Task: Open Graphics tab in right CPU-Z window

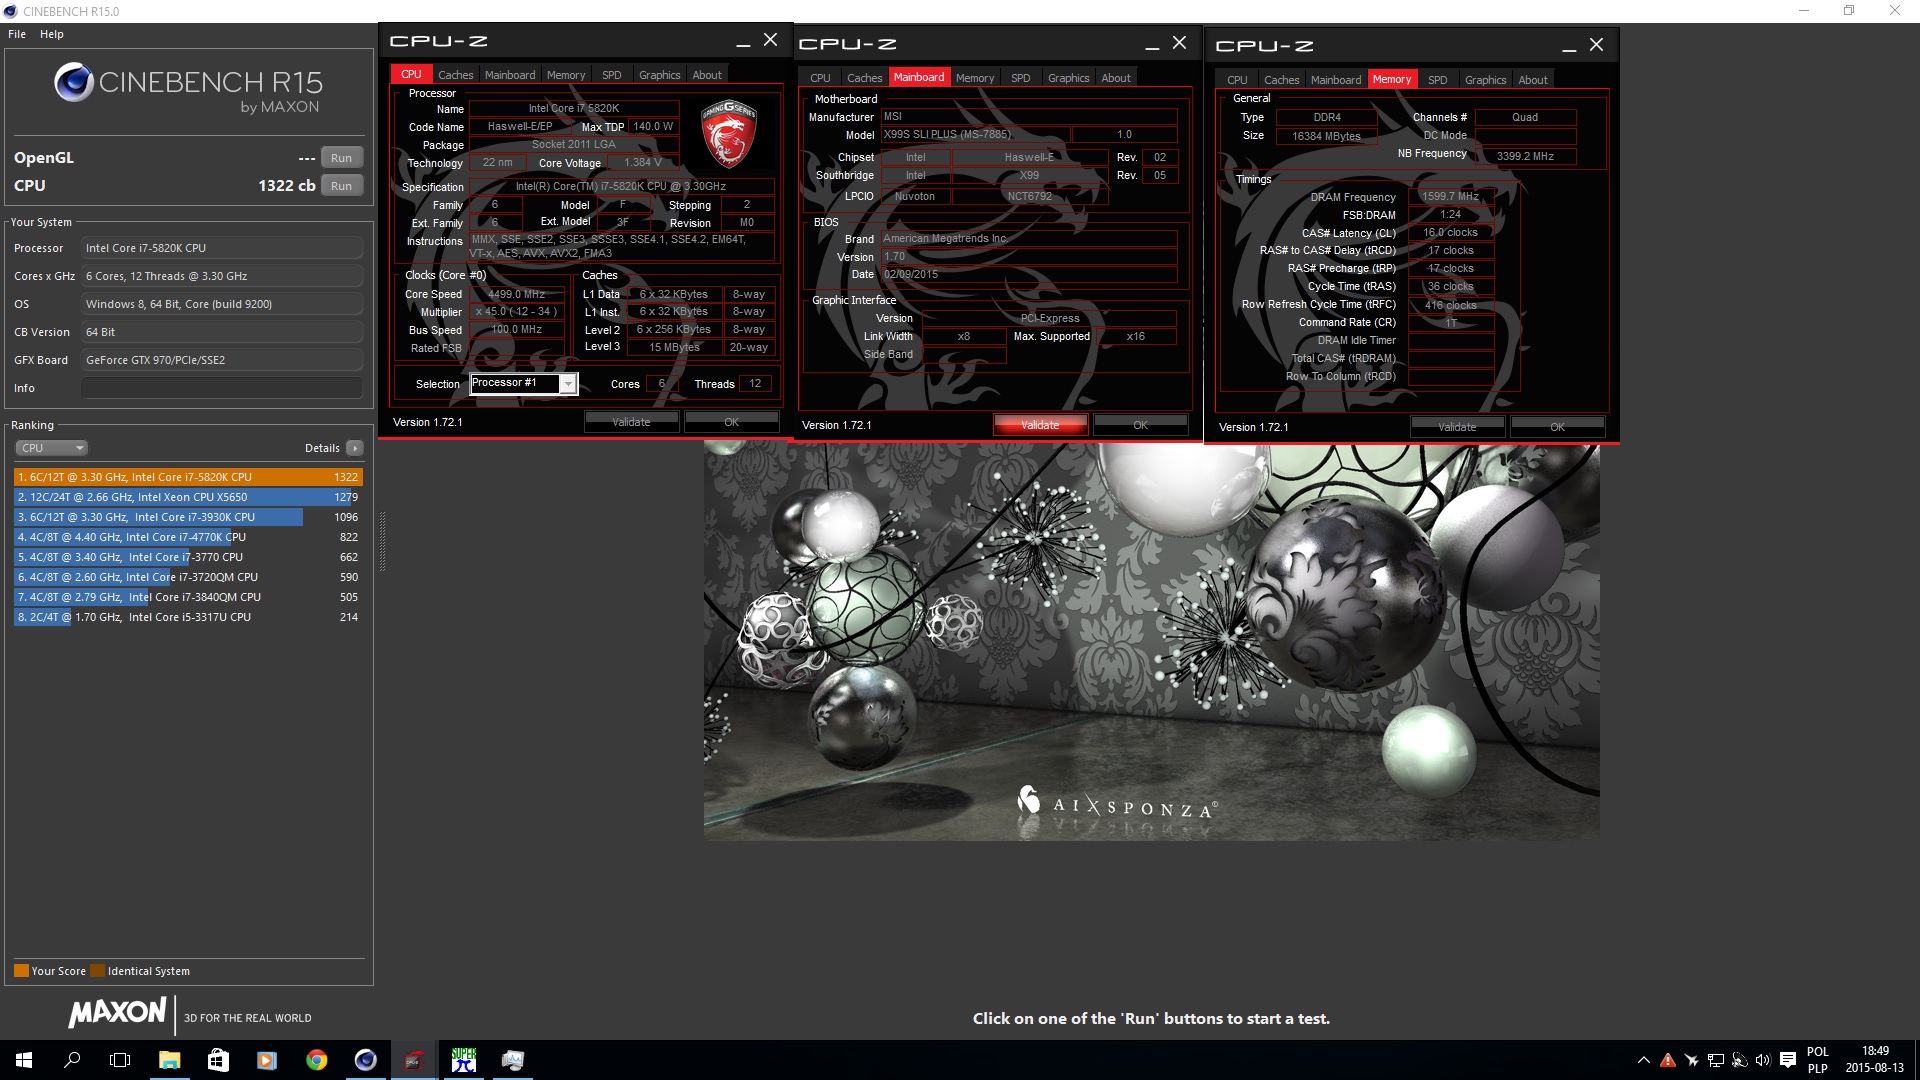Action: 1486,80
